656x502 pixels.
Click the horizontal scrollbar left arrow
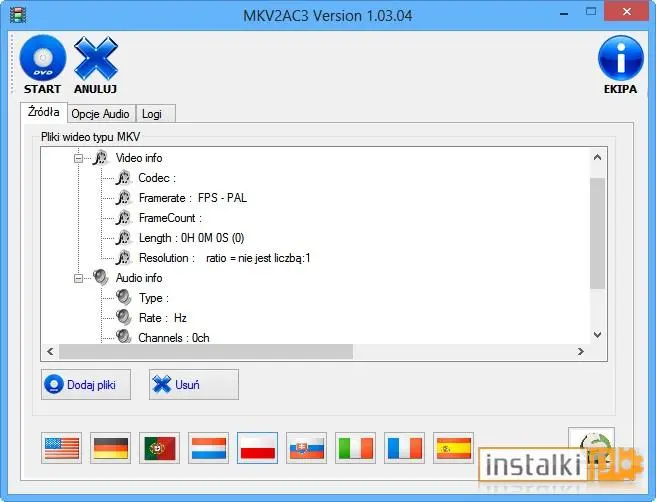point(50,351)
